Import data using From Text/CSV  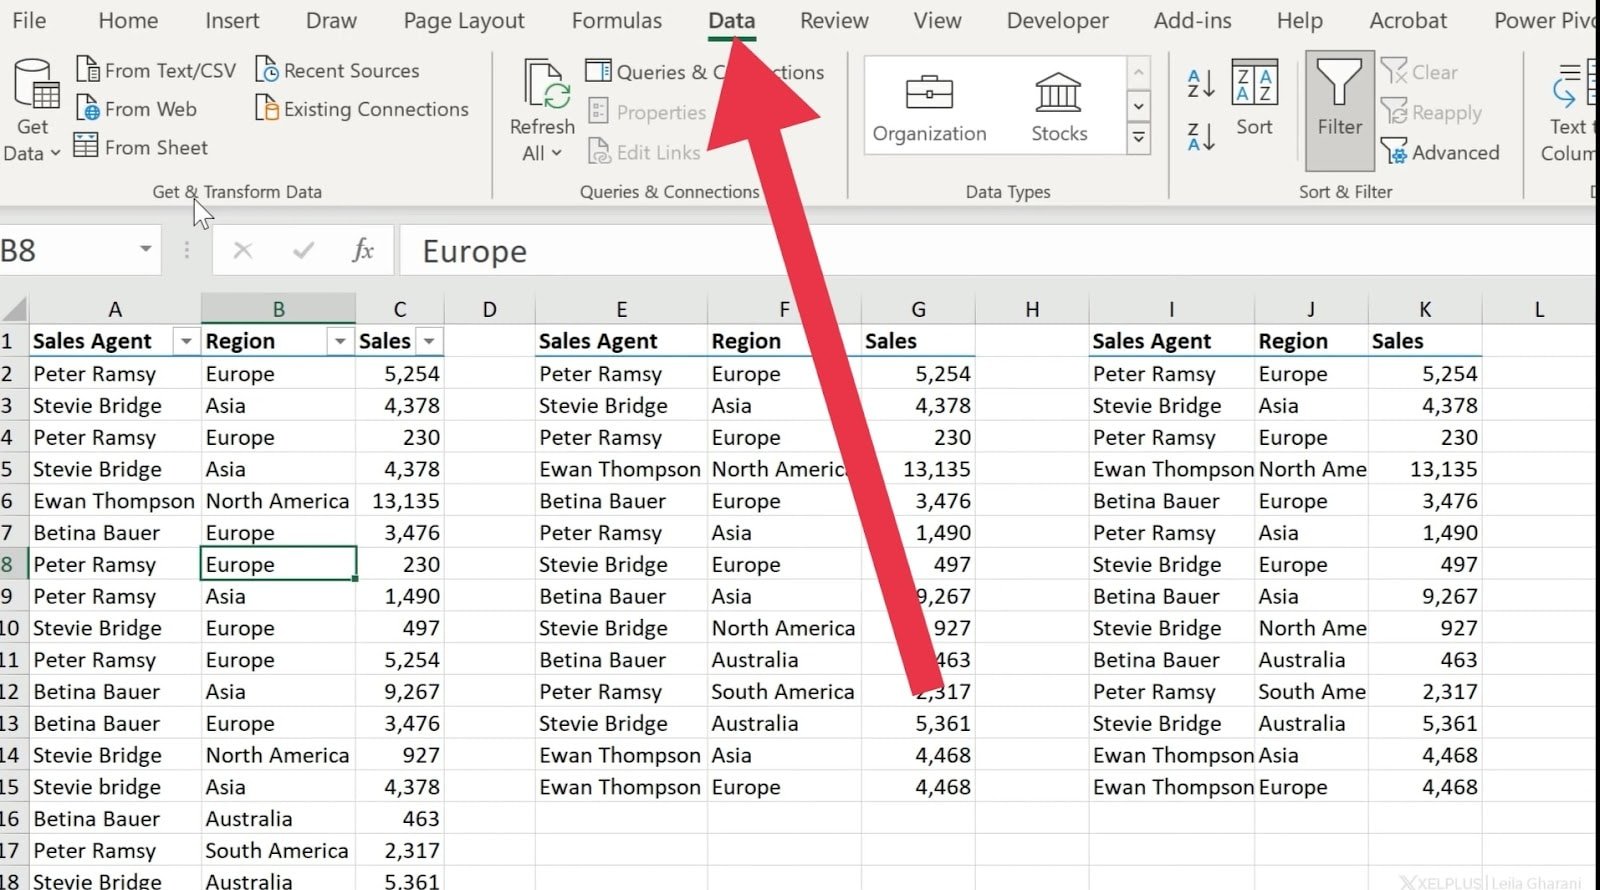coord(157,71)
